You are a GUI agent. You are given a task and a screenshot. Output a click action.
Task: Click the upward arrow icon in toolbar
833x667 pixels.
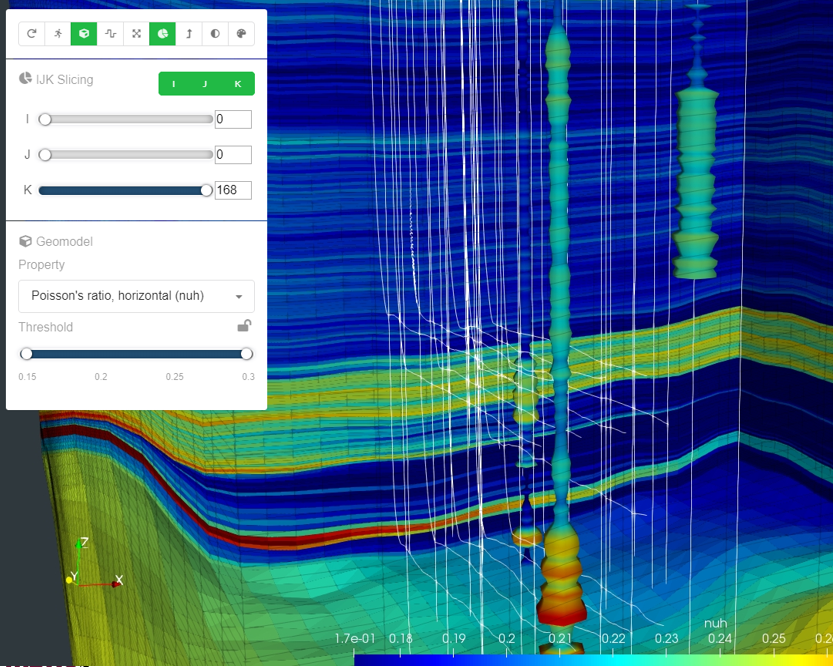point(189,34)
